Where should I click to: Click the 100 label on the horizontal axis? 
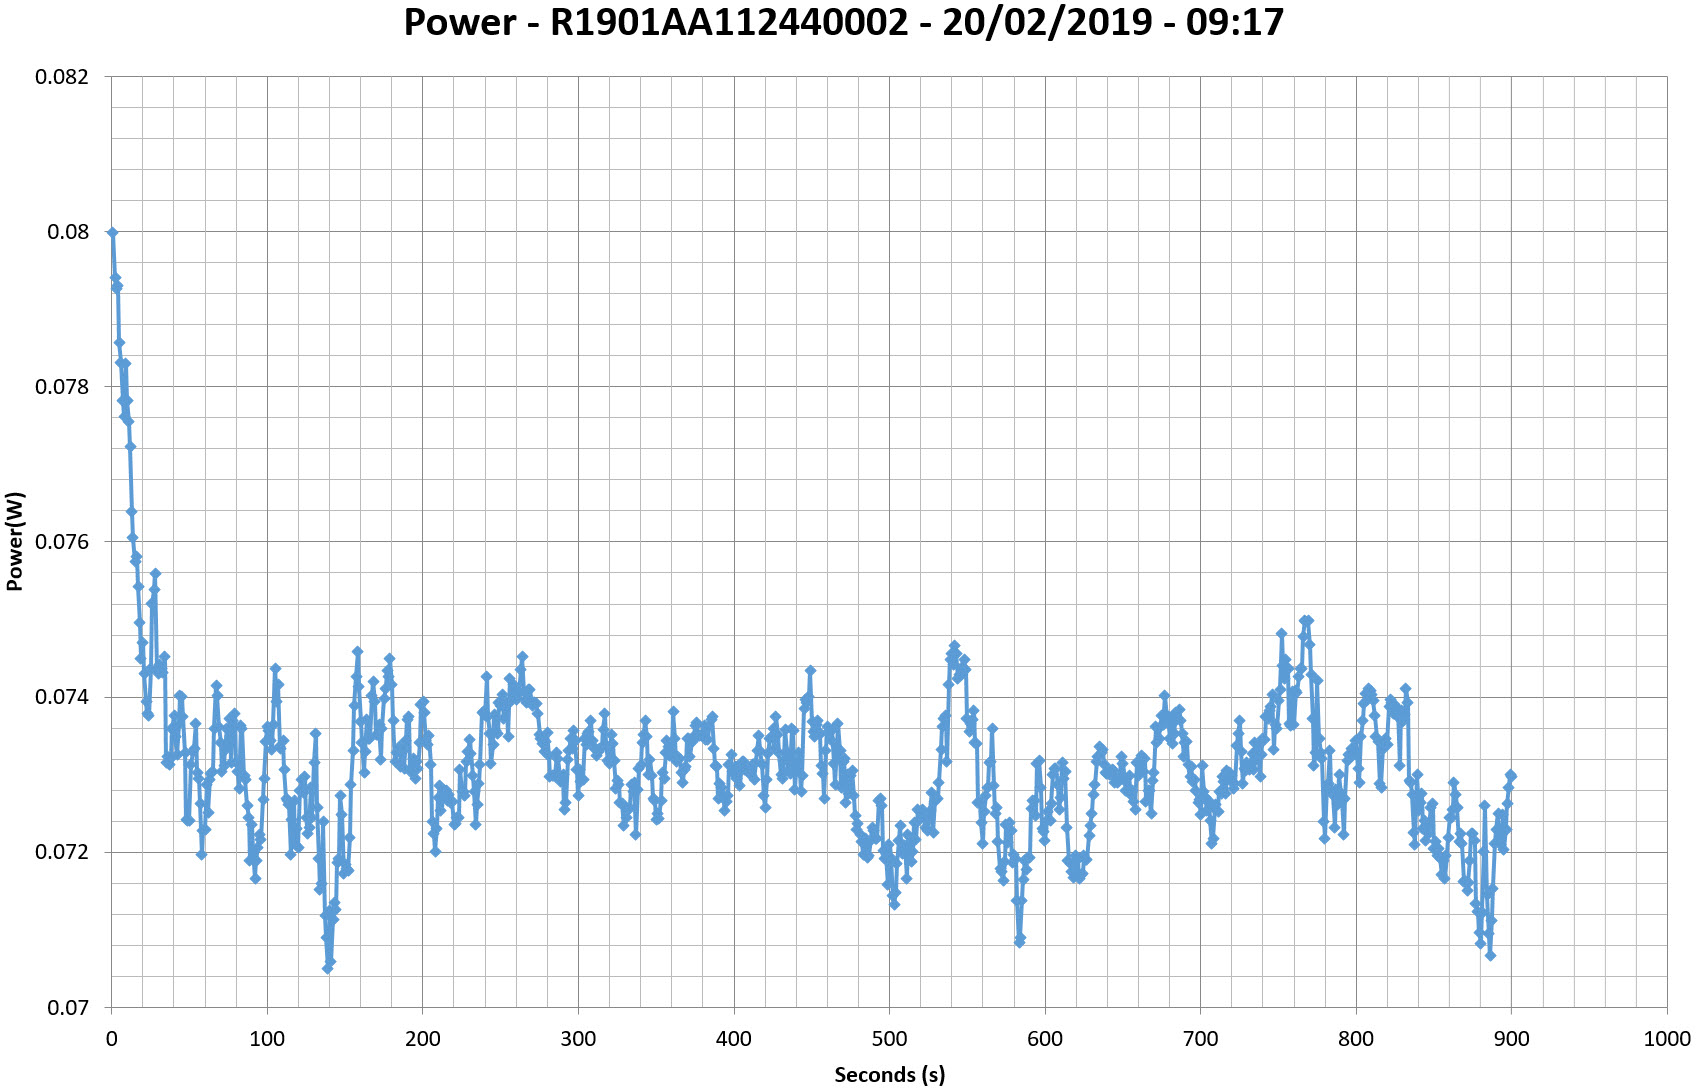(x=267, y=1039)
